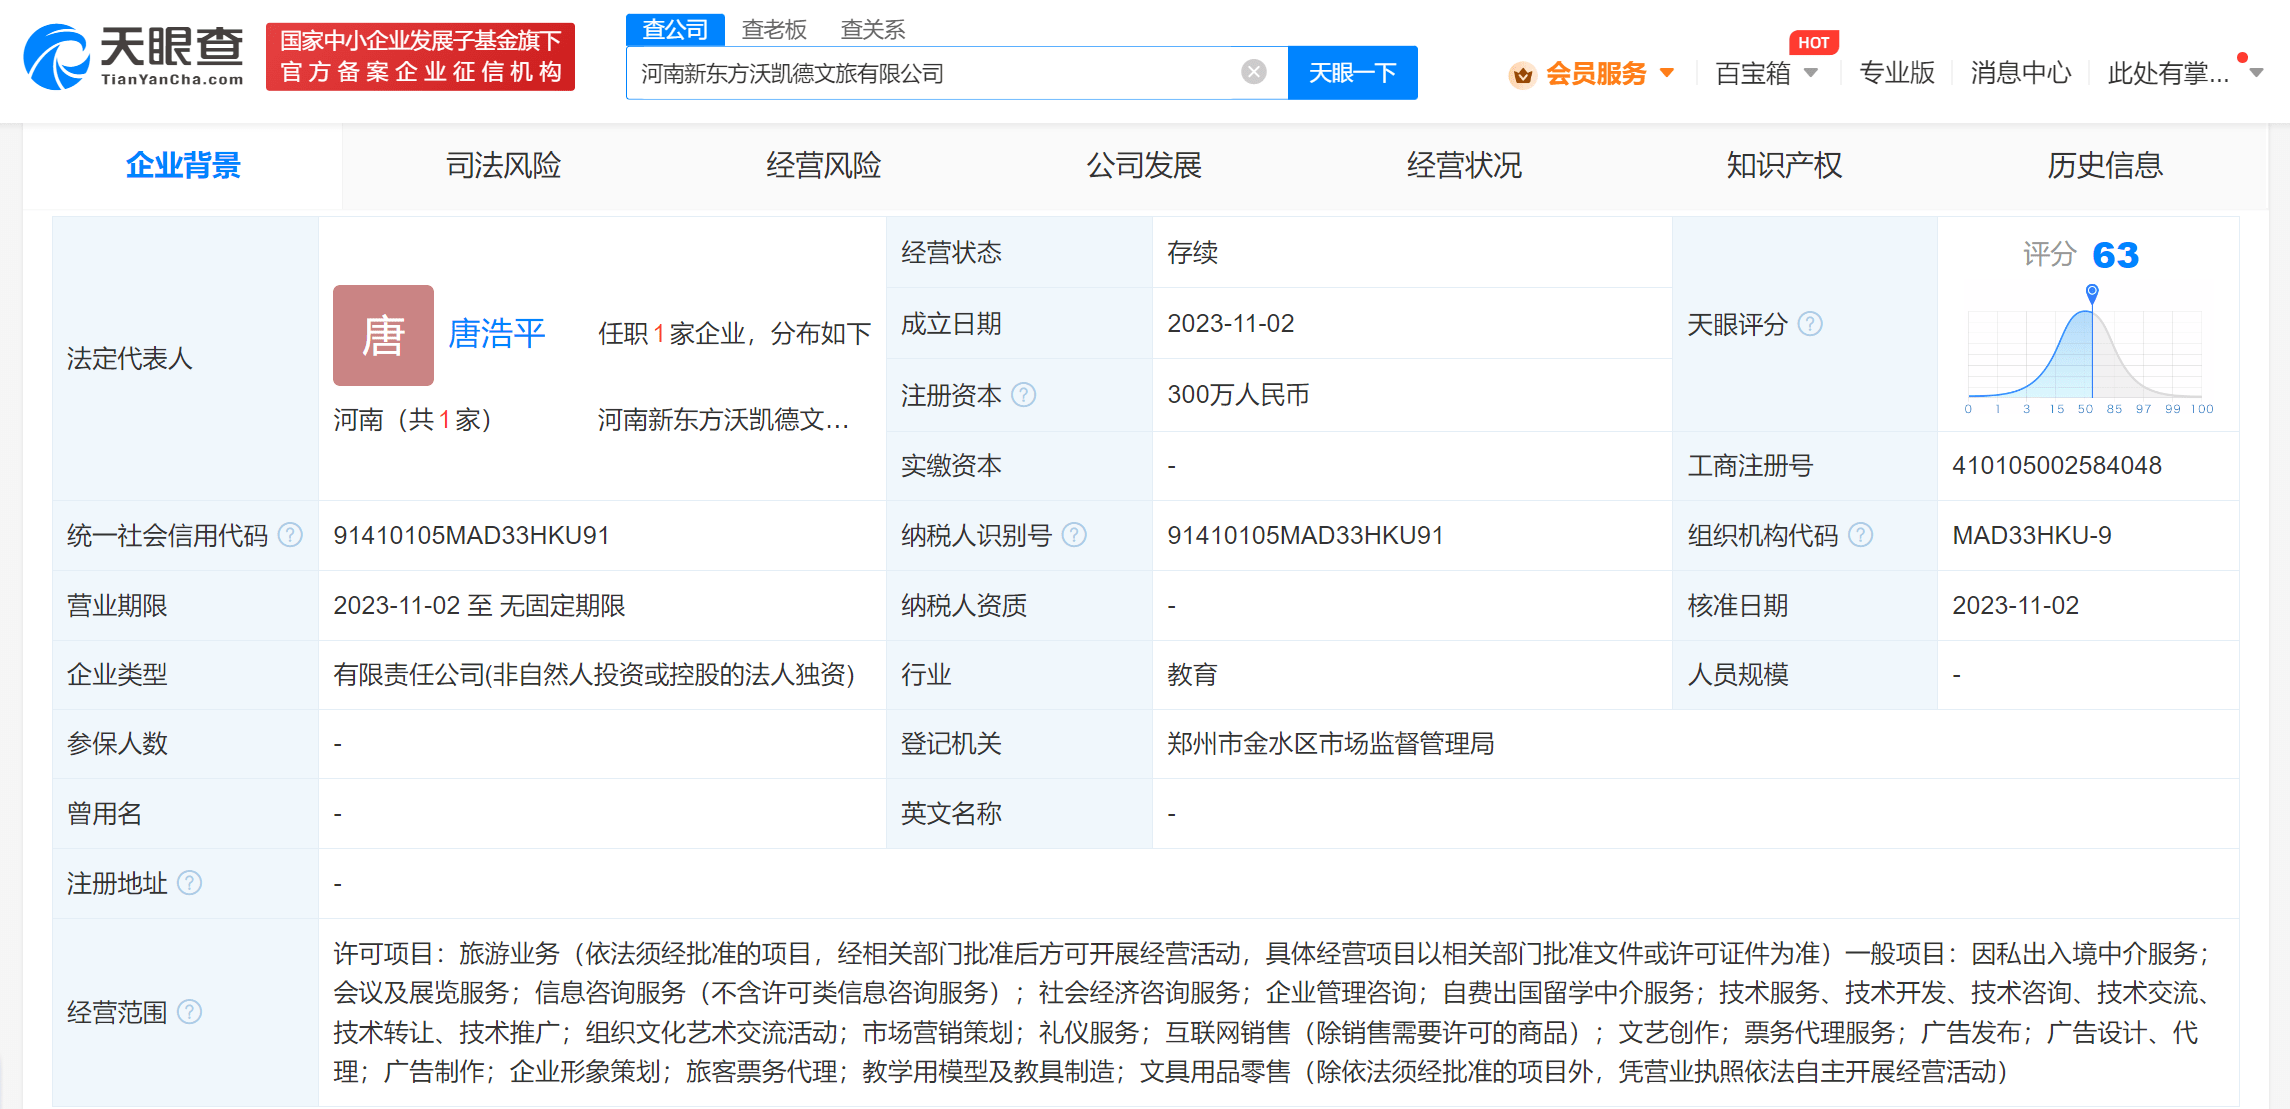
Task: Click the score marker on distribution chart
Action: pyautogui.click(x=2092, y=292)
